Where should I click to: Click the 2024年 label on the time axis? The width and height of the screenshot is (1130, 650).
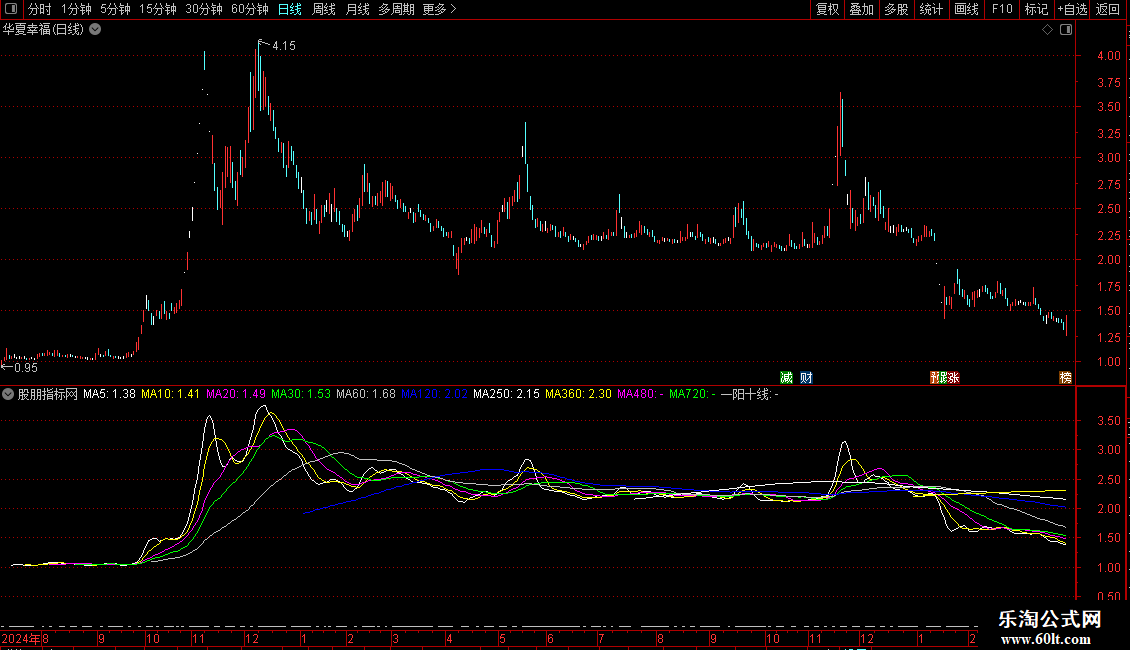point(21,638)
